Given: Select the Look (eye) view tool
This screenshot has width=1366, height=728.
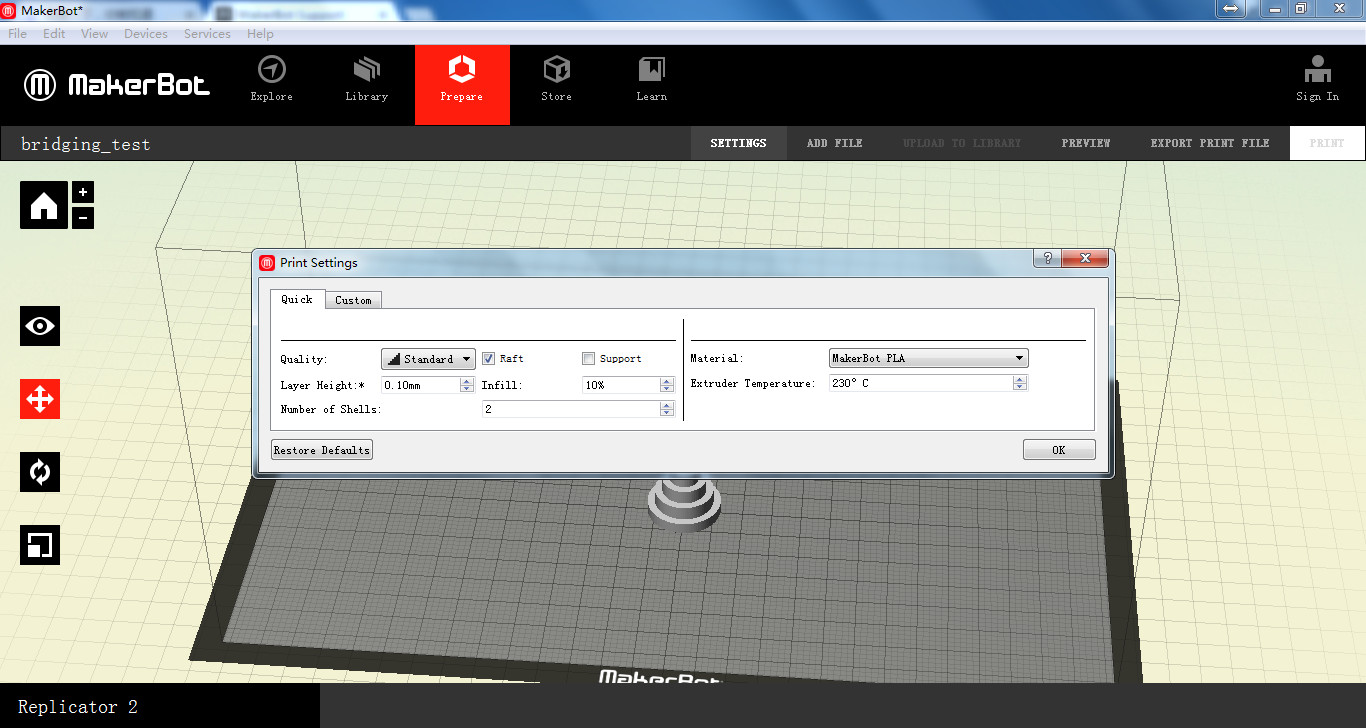Looking at the screenshot, I should pyautogui.click(x=40, y=326).
